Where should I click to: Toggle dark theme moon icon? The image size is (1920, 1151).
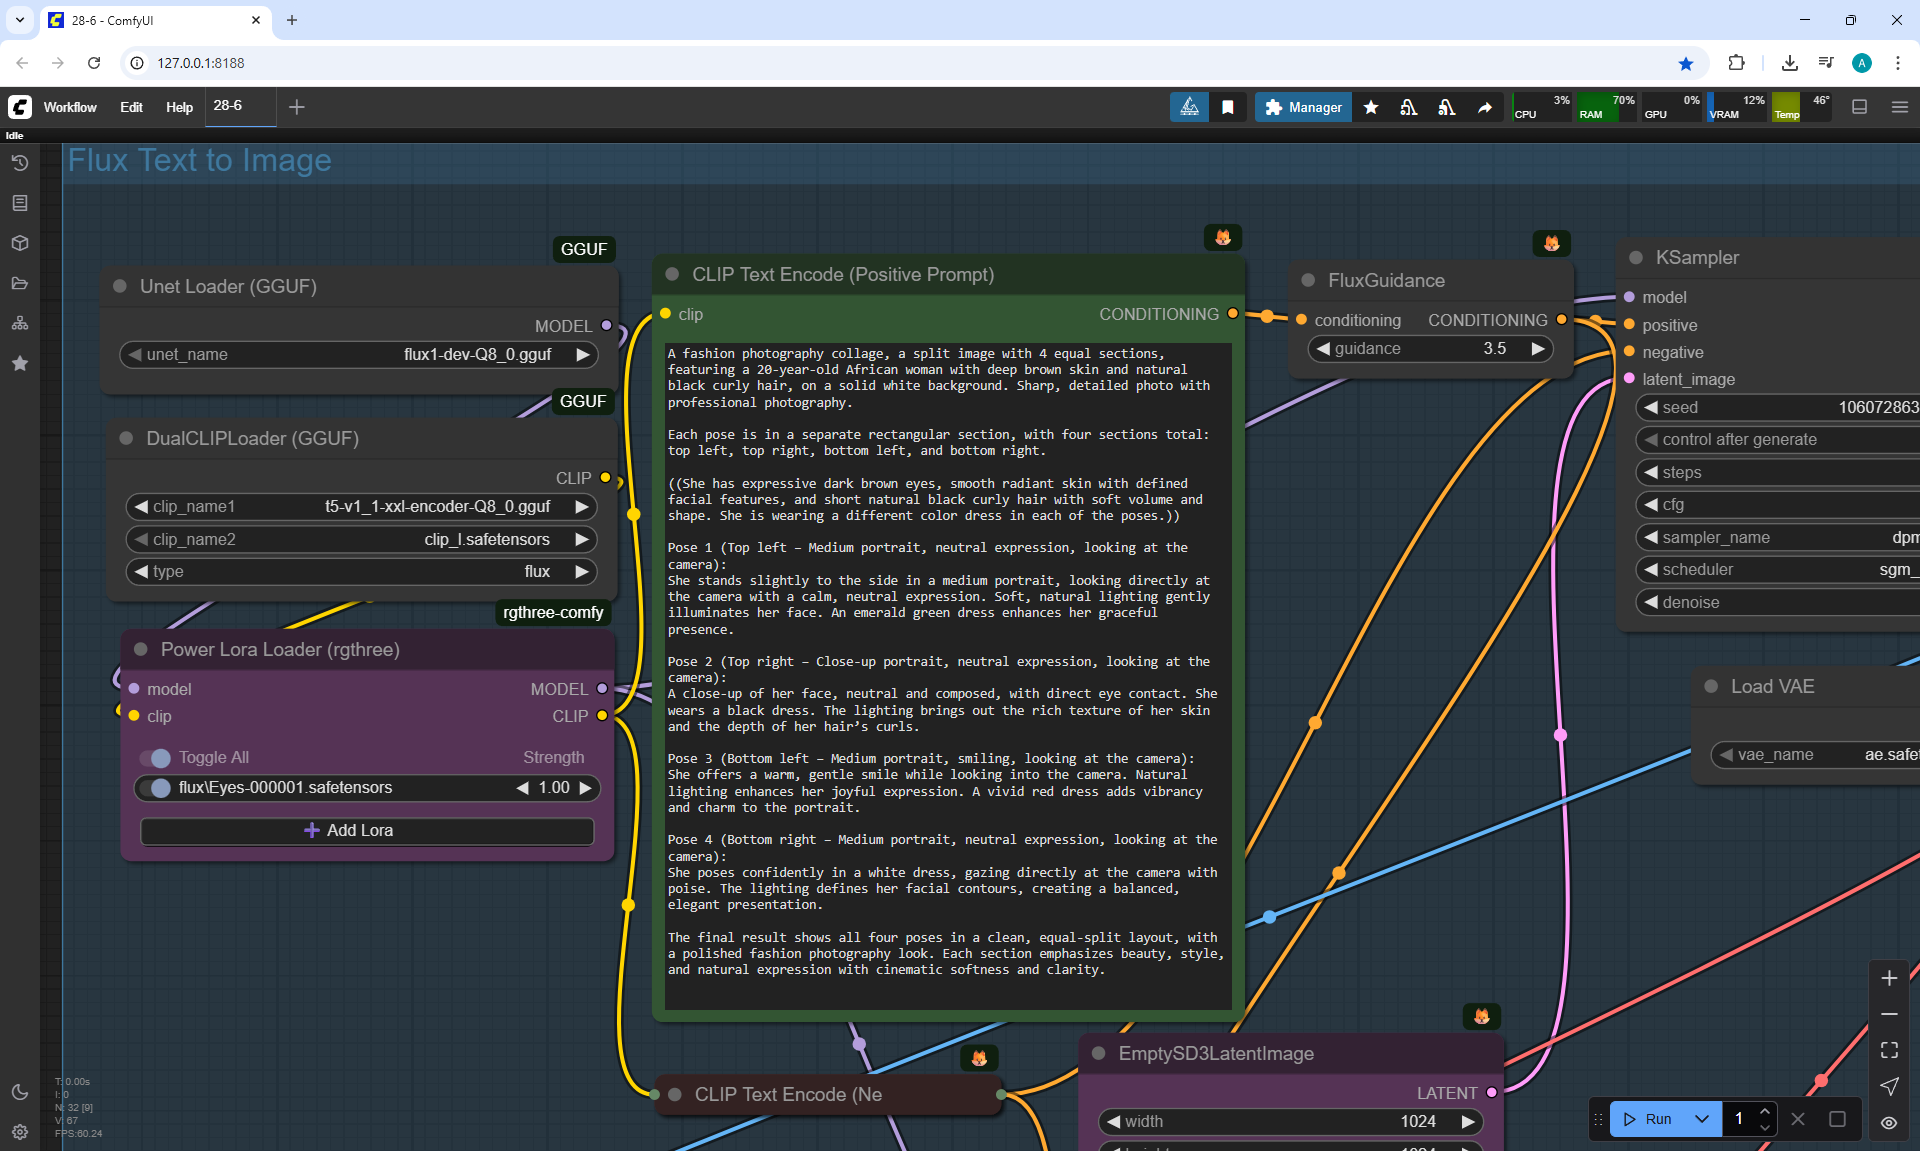[x=20, y=1092]
